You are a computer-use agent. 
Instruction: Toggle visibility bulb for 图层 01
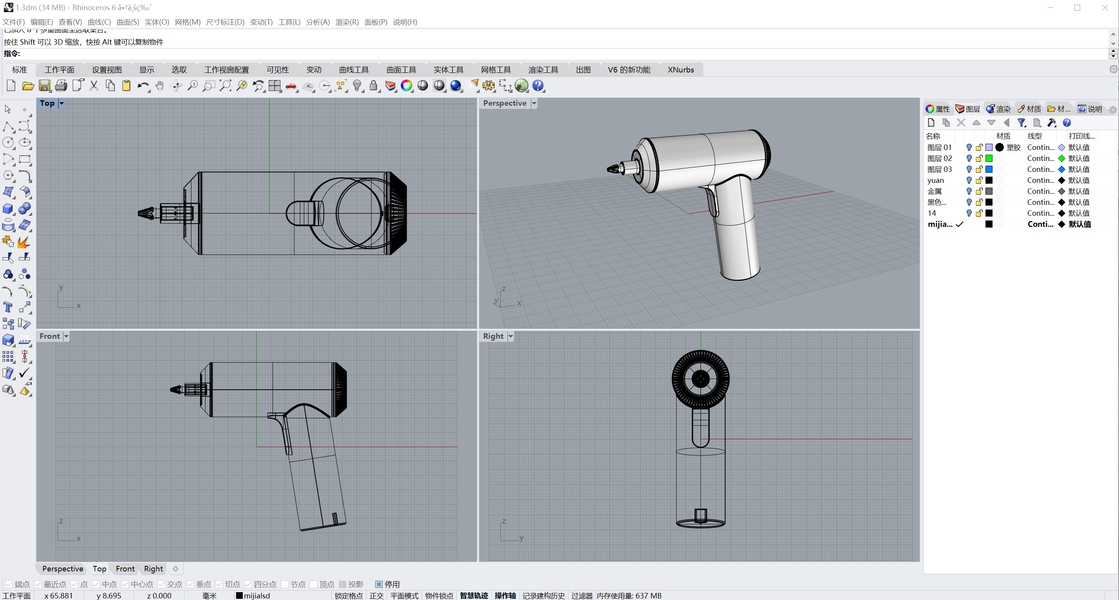(x=969, y=148)
